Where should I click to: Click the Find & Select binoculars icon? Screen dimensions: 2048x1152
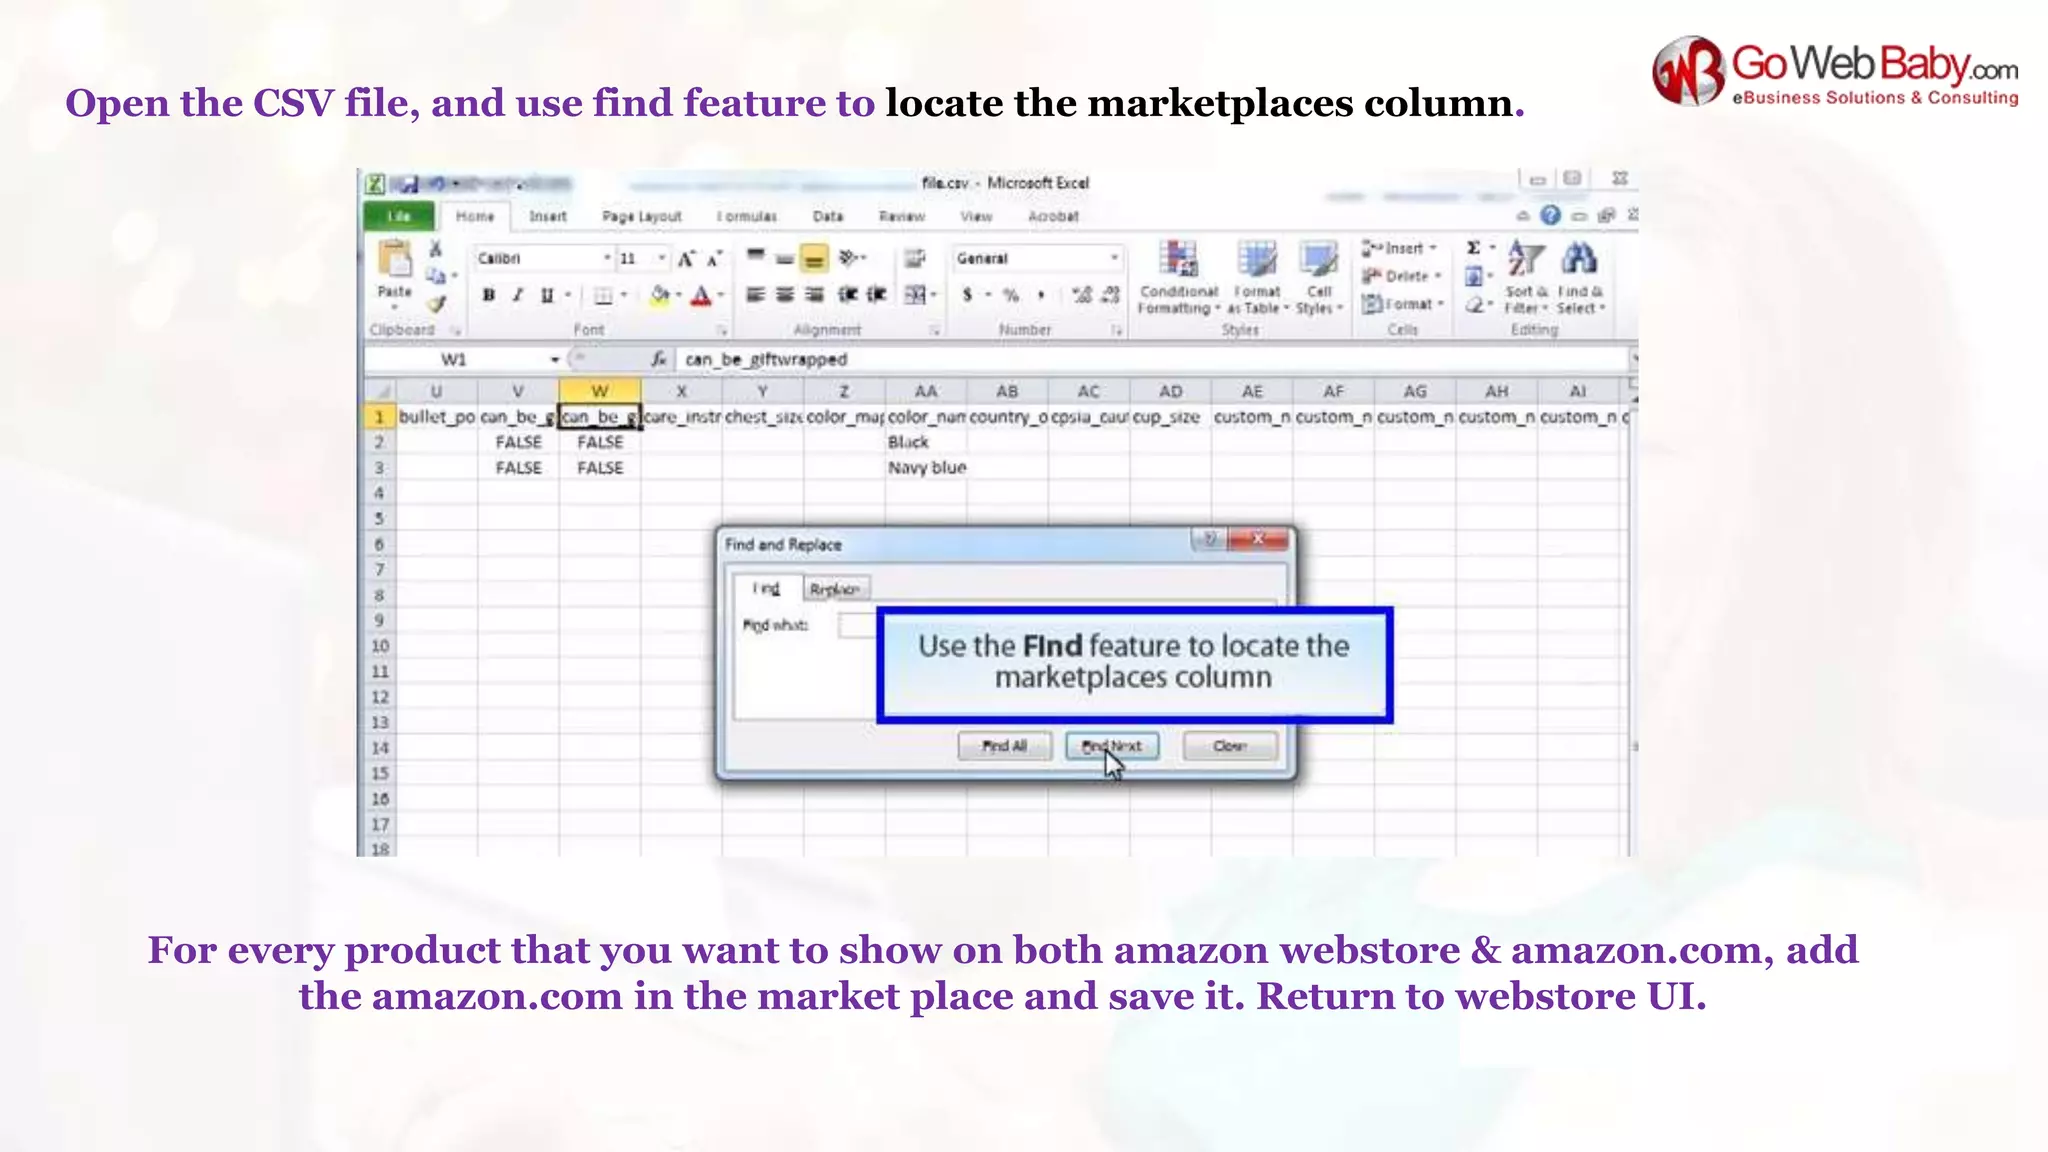click(x=1579, y=259)
